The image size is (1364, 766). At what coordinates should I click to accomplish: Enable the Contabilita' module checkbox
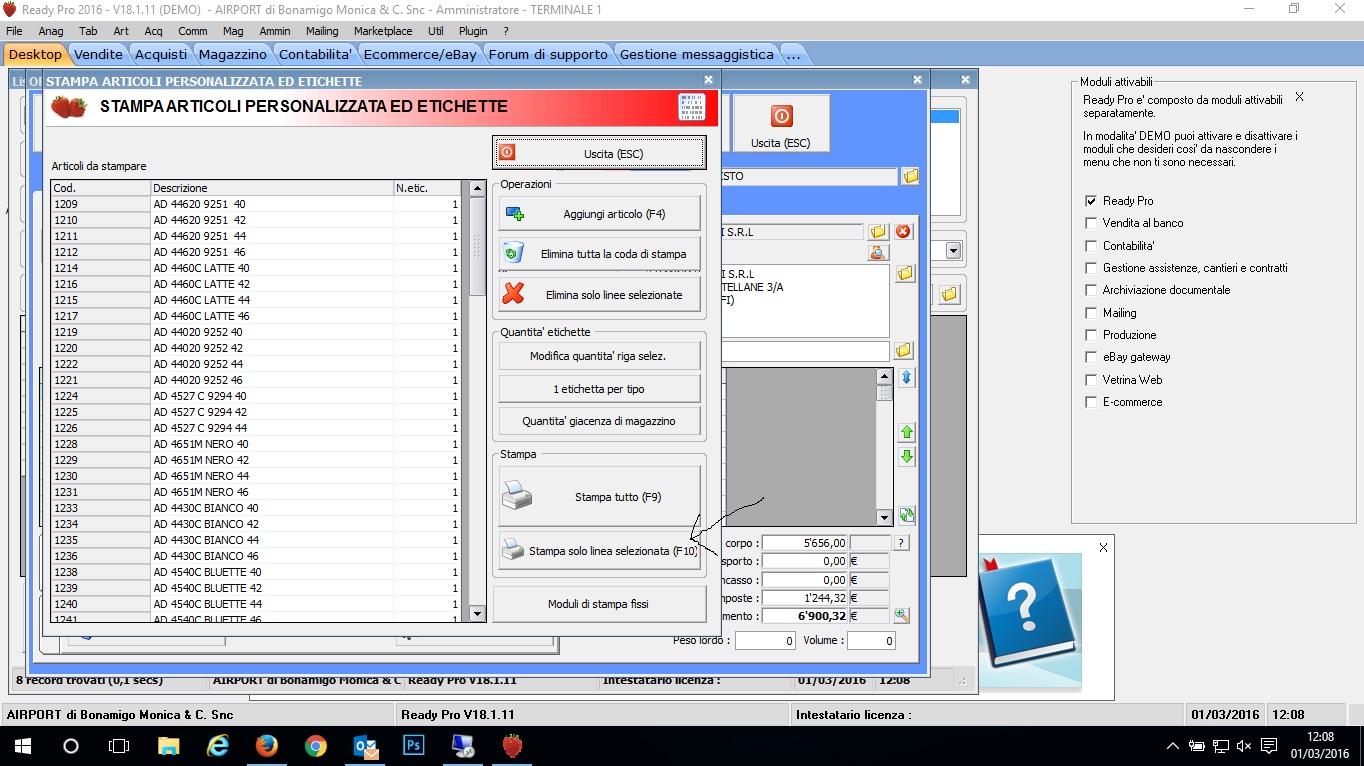(1091, 245)
